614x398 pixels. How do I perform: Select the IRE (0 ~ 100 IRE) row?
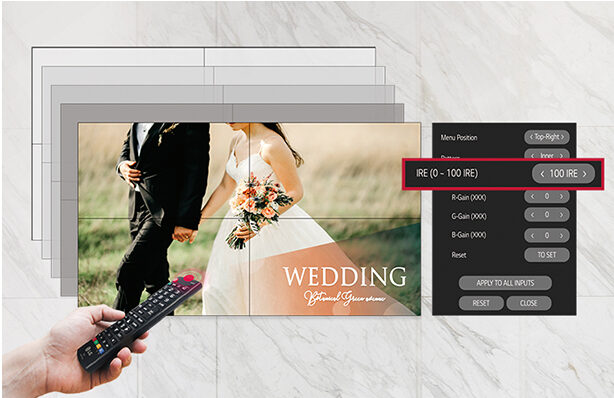click(x=503, y=174)
